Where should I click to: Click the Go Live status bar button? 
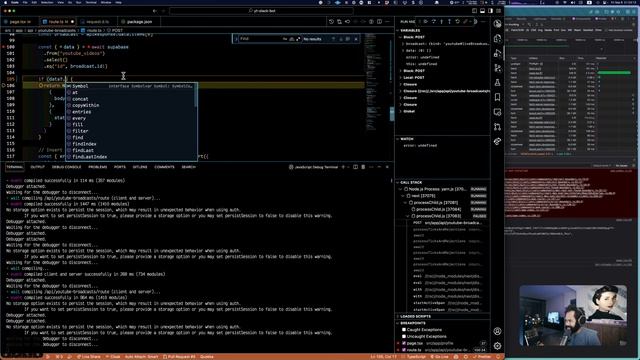click(440, 357)
